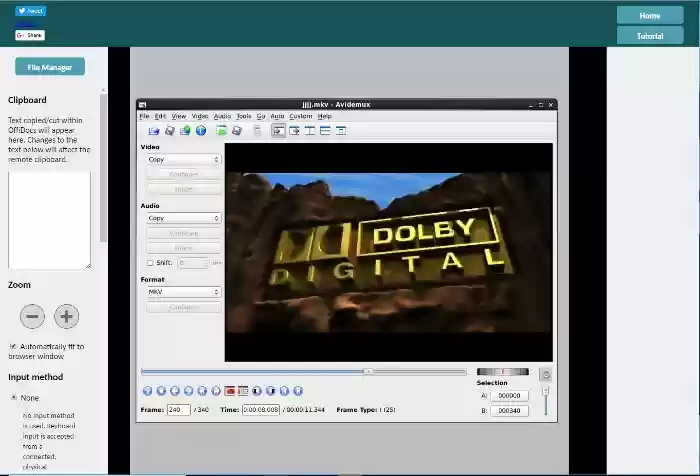Image resolution: width=700 pixels, height=476 pixels.
Task: Click the Tweet icon button
Action: pos(30,11)
